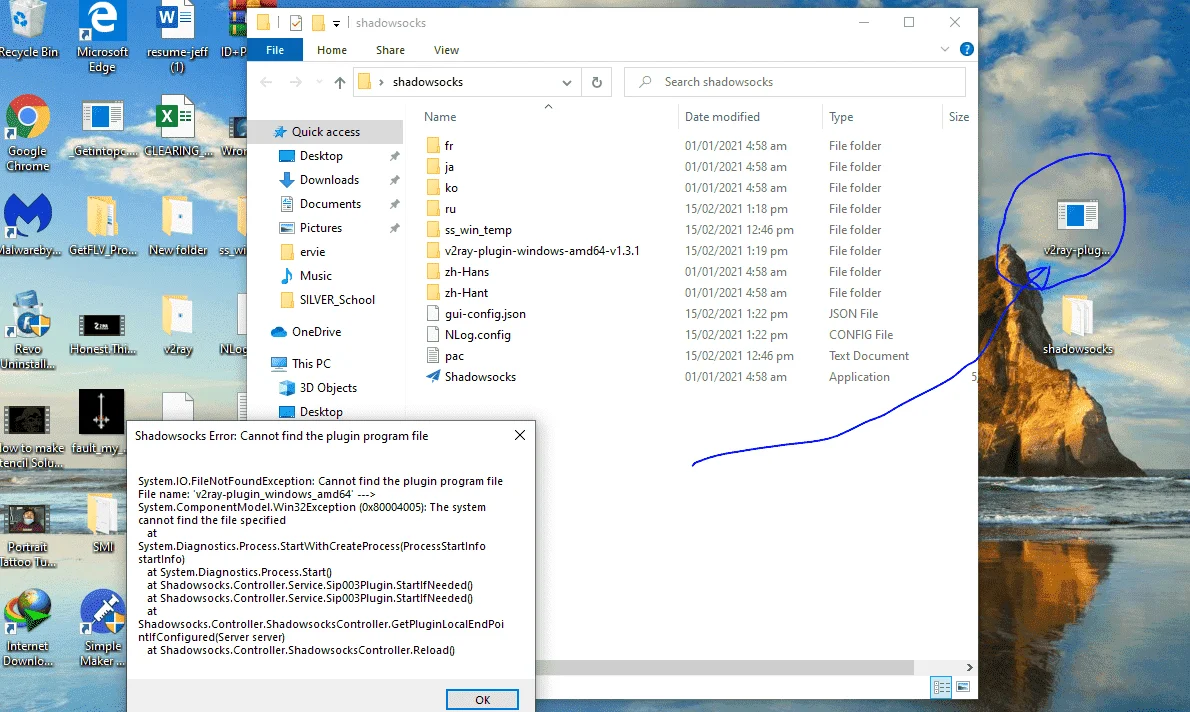Select the v2ray-plugin-windows-amd64-v1.3.1 folder
Viewport: 1190px width, 712px height.
(x=542, y=250)
